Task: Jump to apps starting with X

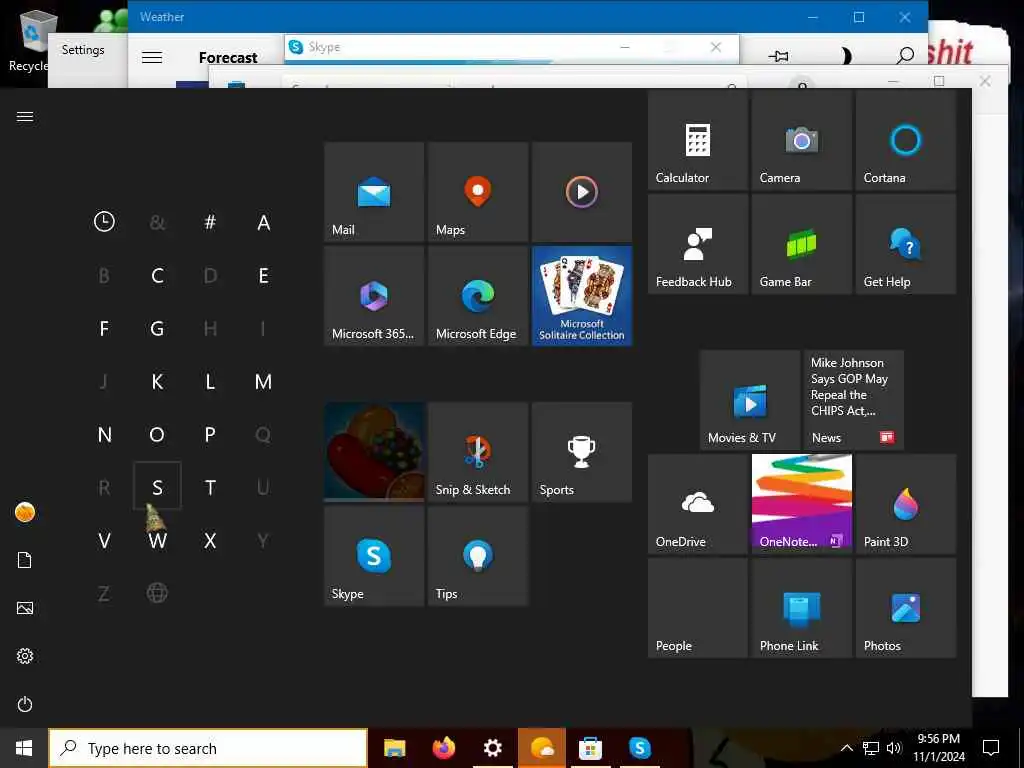Action: (210, 541)
